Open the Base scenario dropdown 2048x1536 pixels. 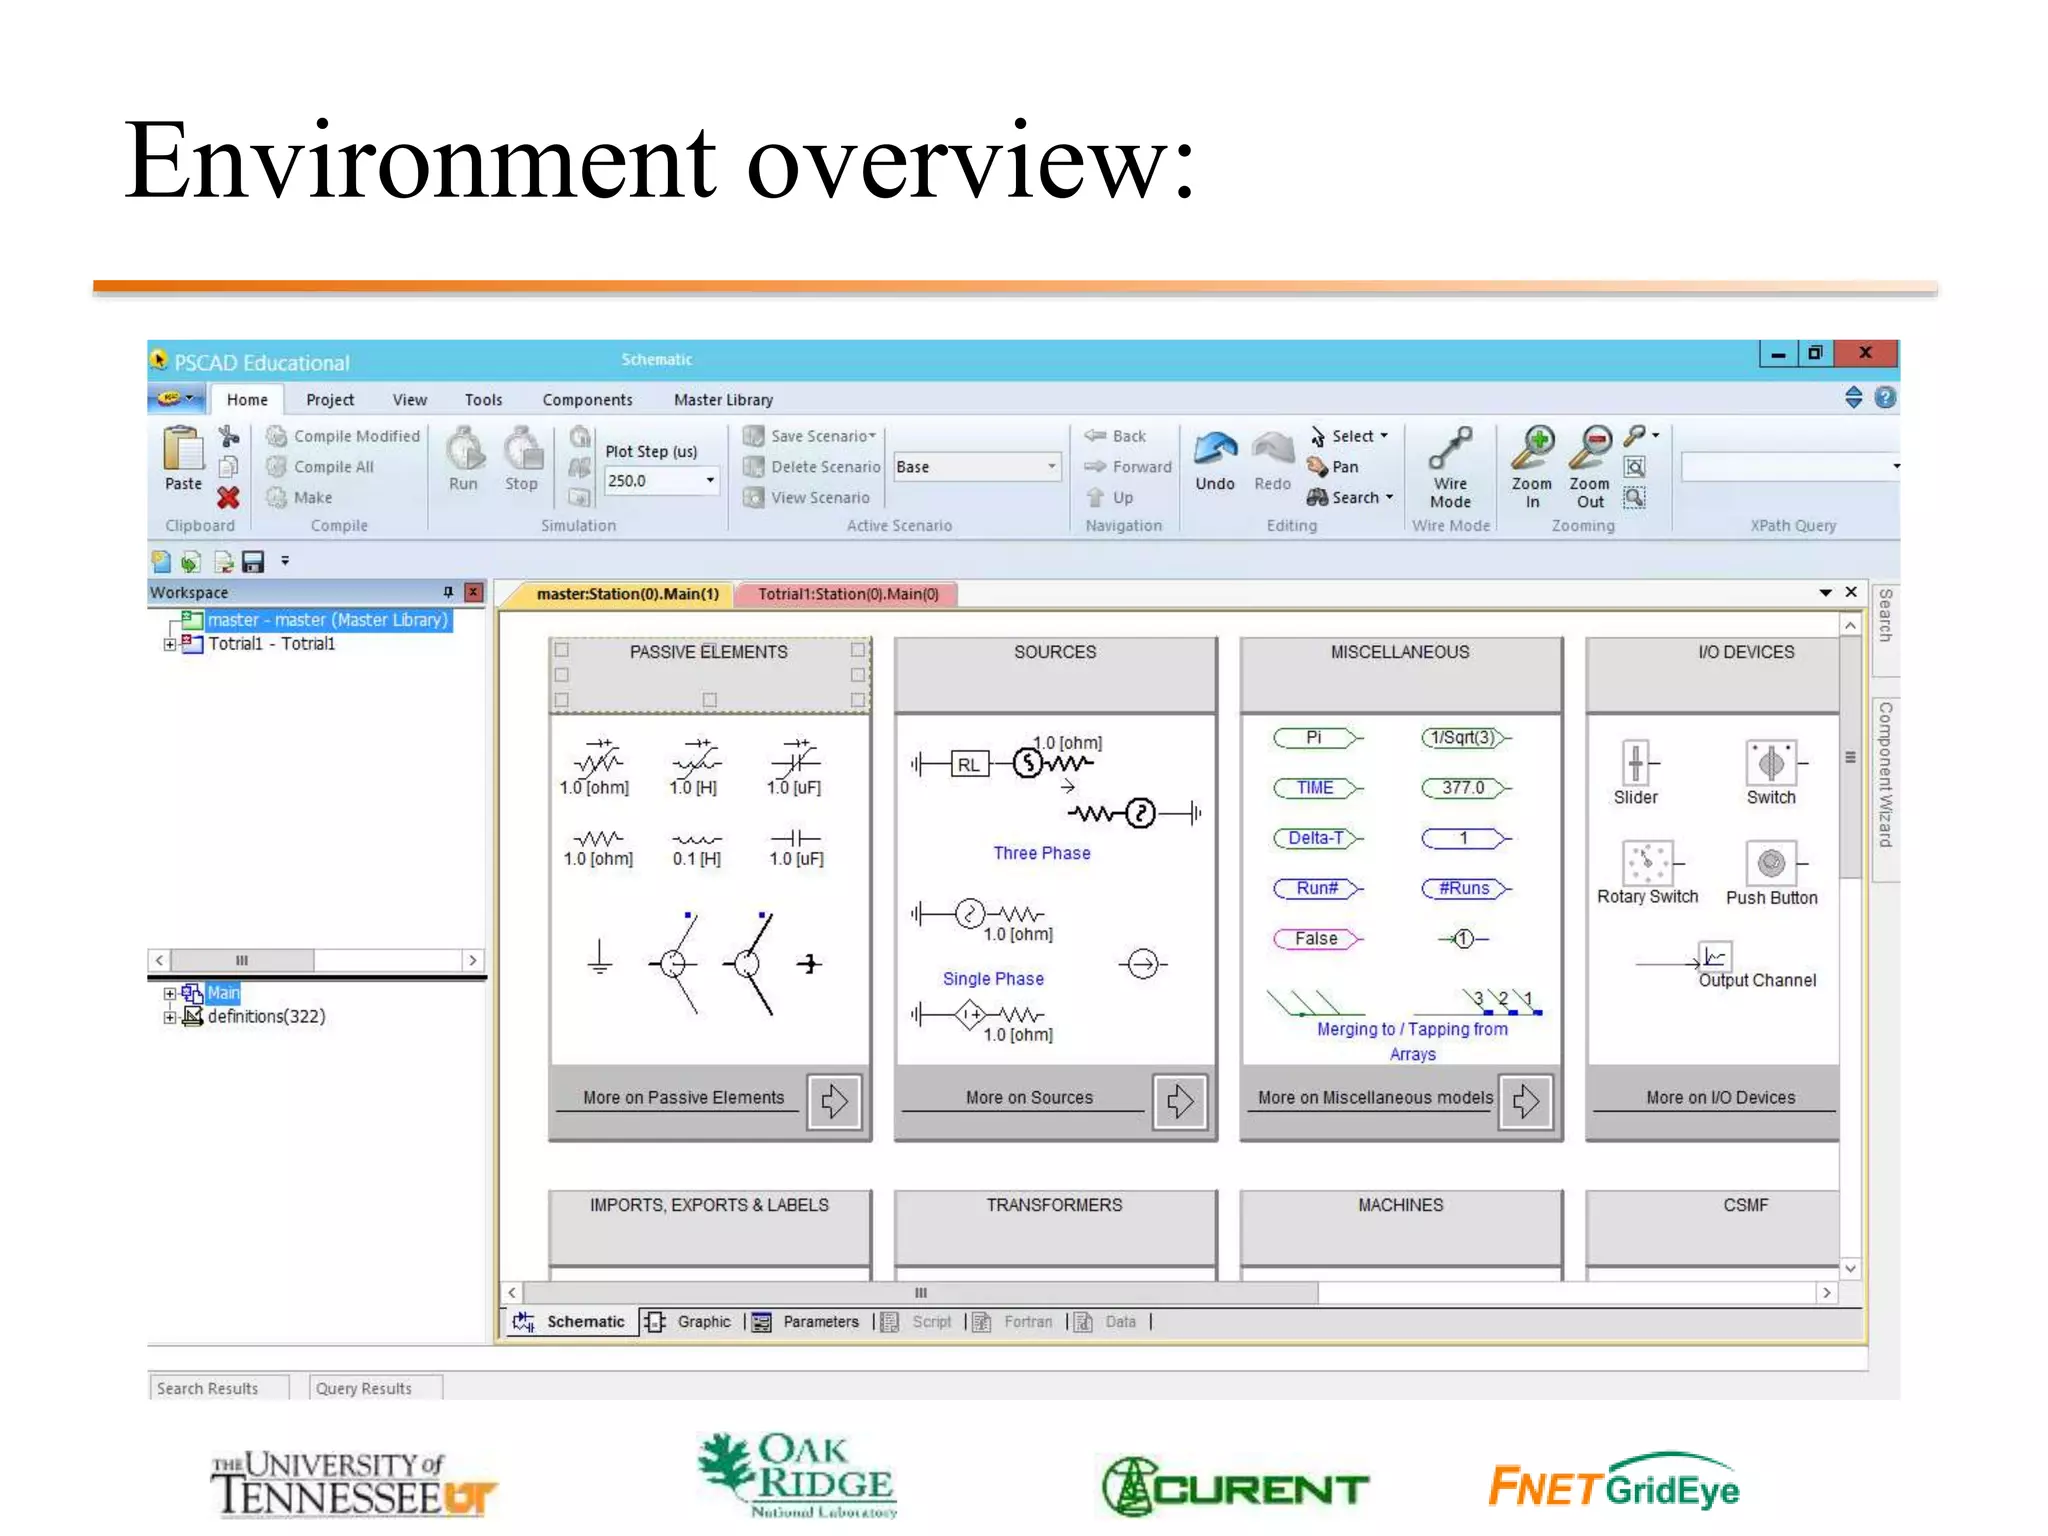tap(1051, 467)
